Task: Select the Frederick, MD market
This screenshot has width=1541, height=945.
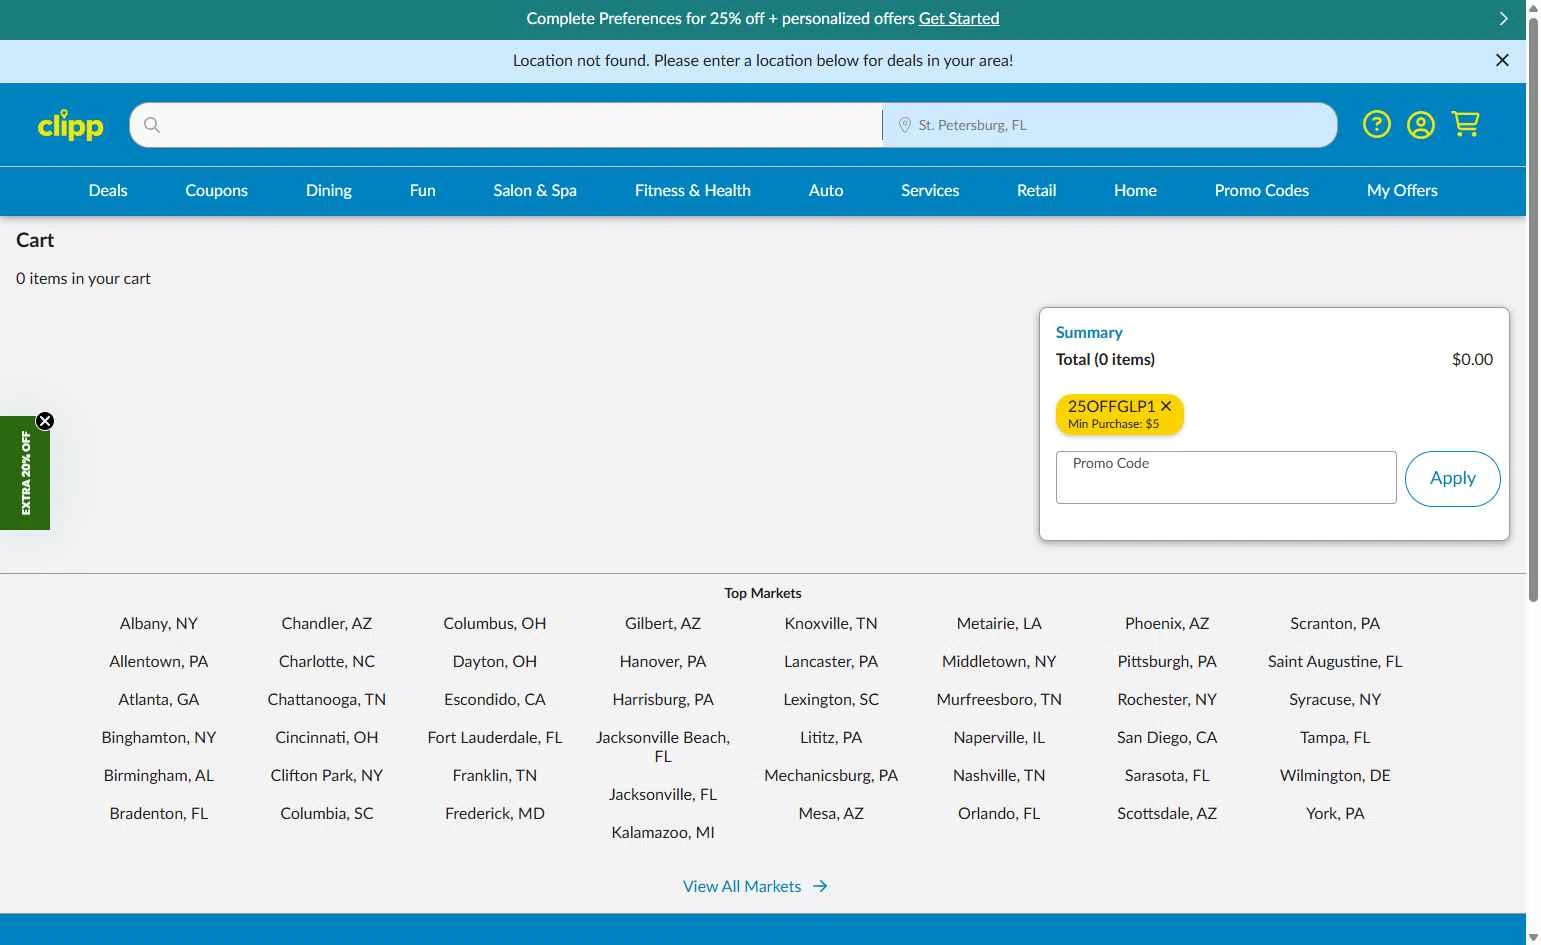Action: click(495, 813)
